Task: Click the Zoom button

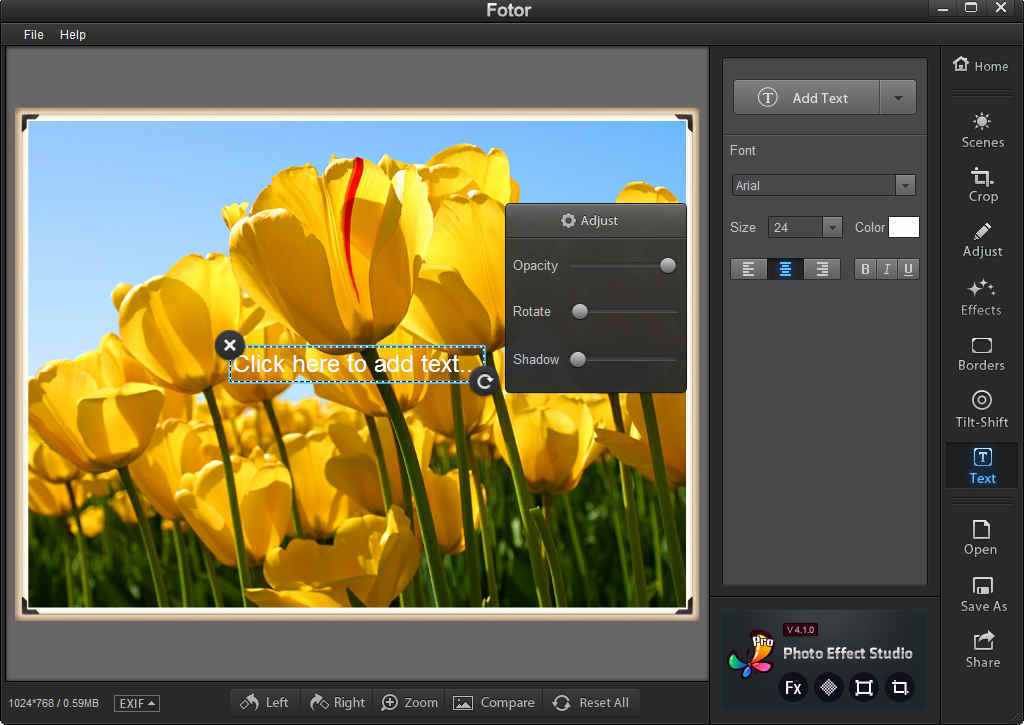Action: (x=409, y=703)
